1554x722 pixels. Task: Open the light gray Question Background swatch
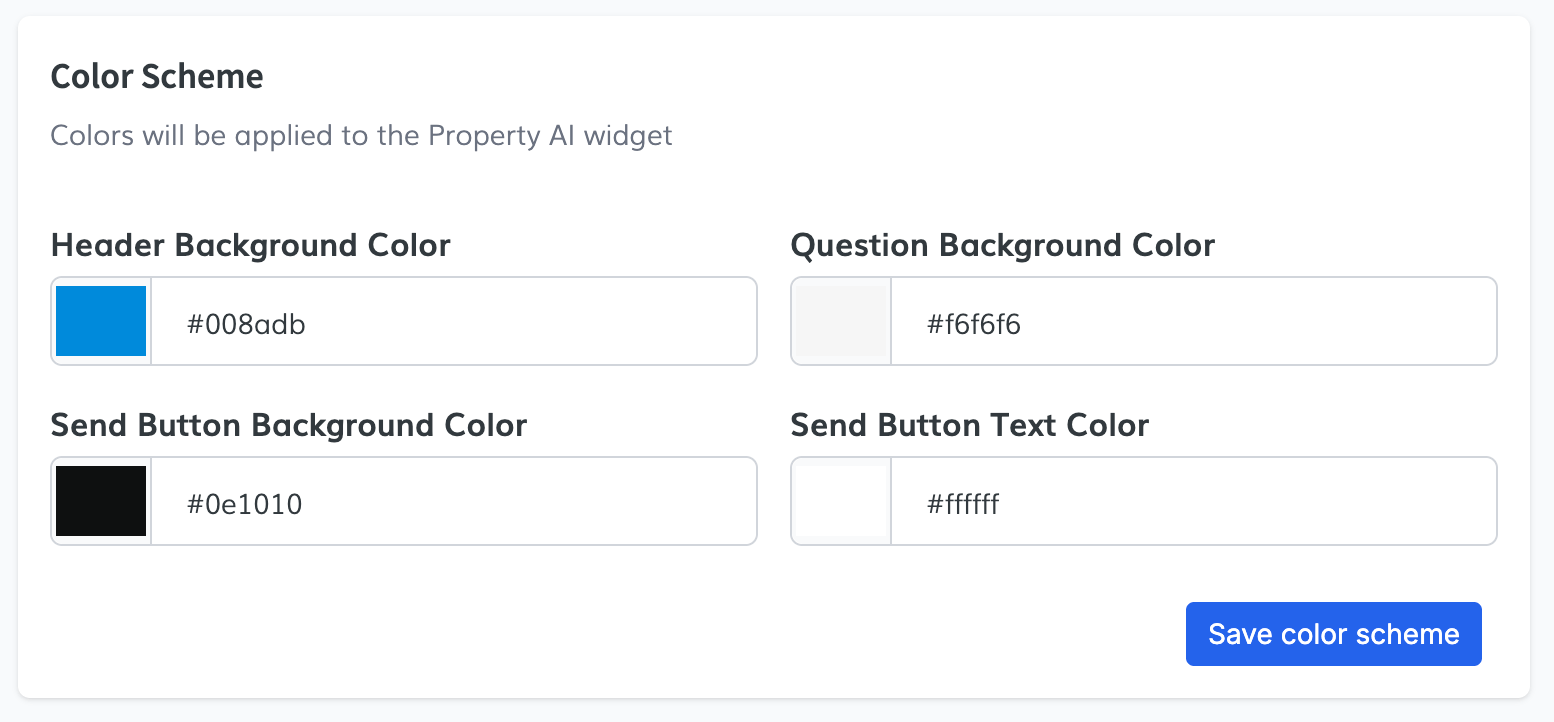[841, 321]
